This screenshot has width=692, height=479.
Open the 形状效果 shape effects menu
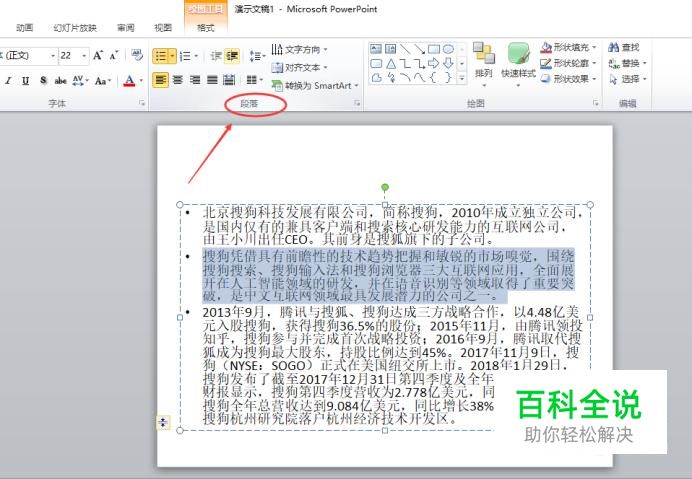pos(568,79)
